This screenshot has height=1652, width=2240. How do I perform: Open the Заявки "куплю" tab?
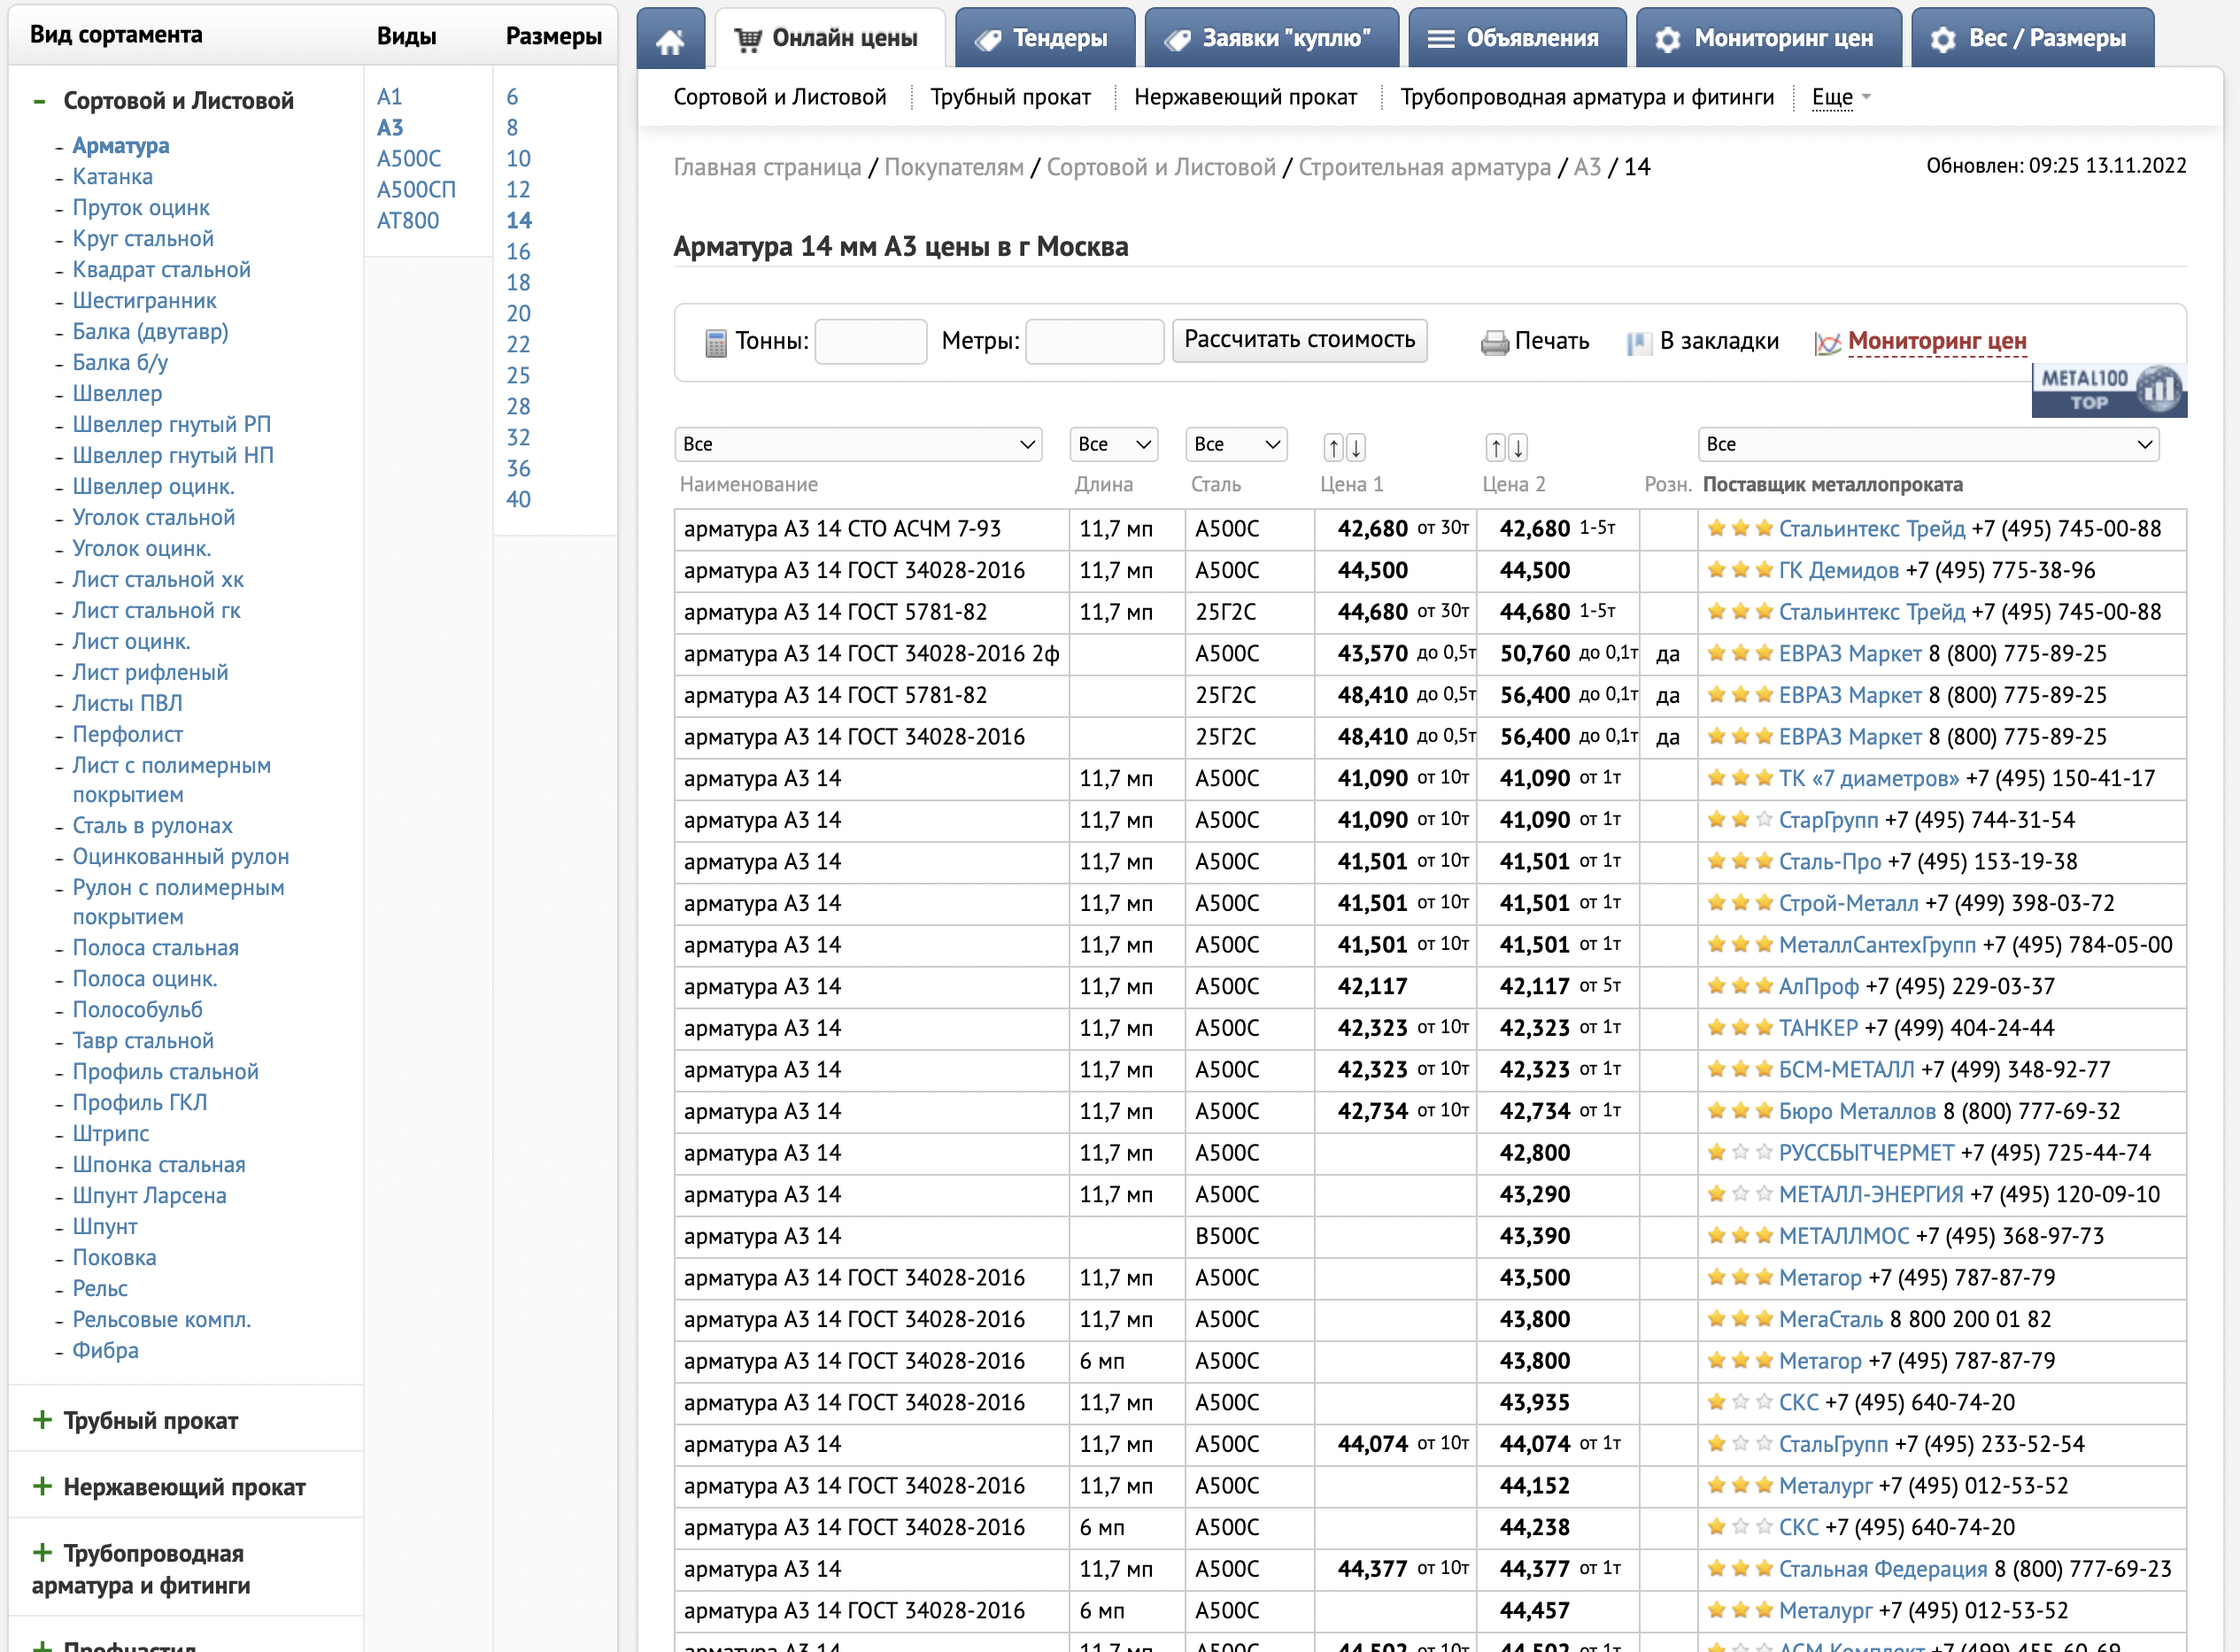[x=1271, y=39]
